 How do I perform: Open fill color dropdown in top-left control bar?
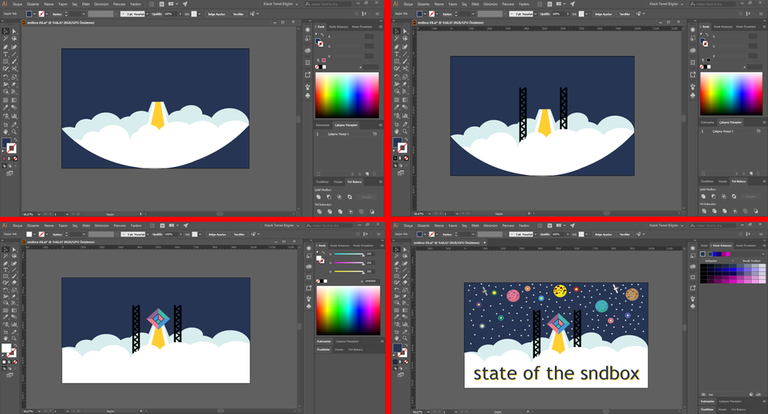click(34, 14)
